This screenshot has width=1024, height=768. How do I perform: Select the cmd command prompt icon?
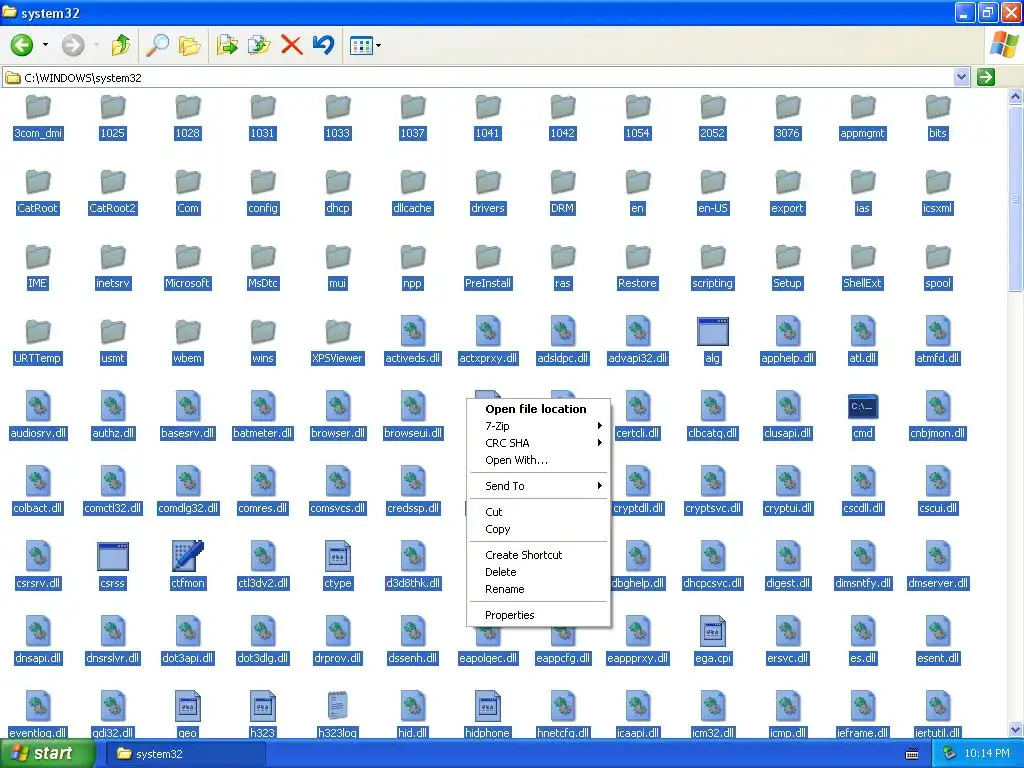[862, 406]
